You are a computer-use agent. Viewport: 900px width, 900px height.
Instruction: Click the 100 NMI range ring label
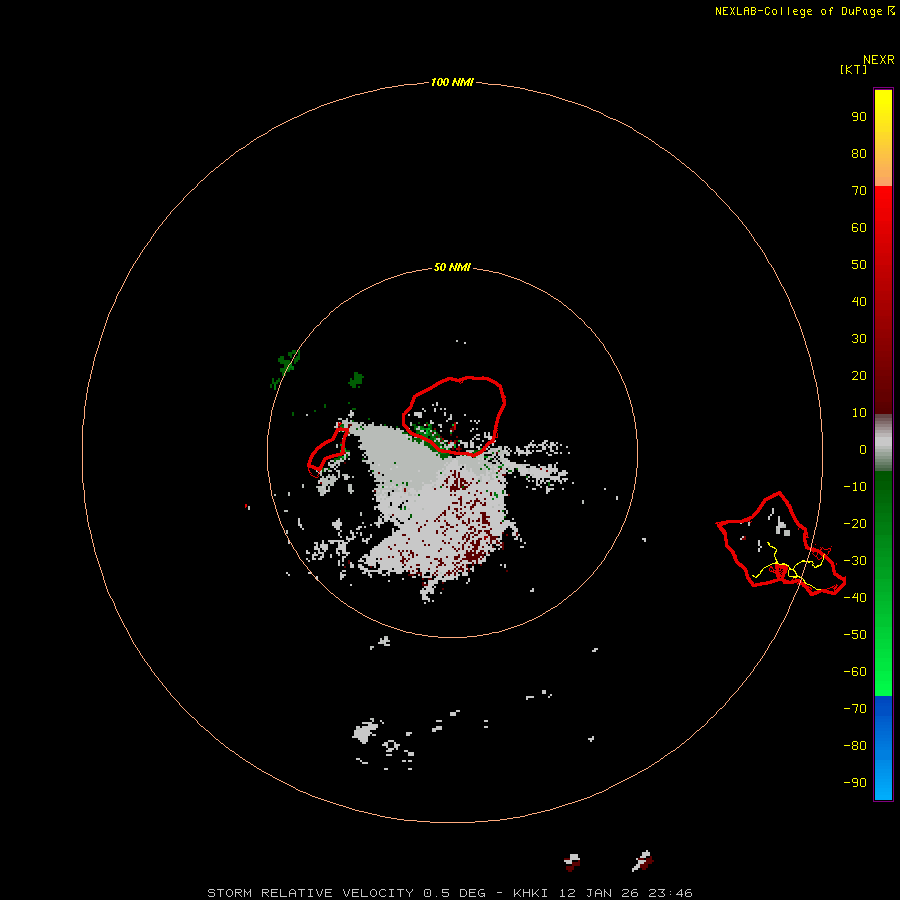[x=452, y=83]
